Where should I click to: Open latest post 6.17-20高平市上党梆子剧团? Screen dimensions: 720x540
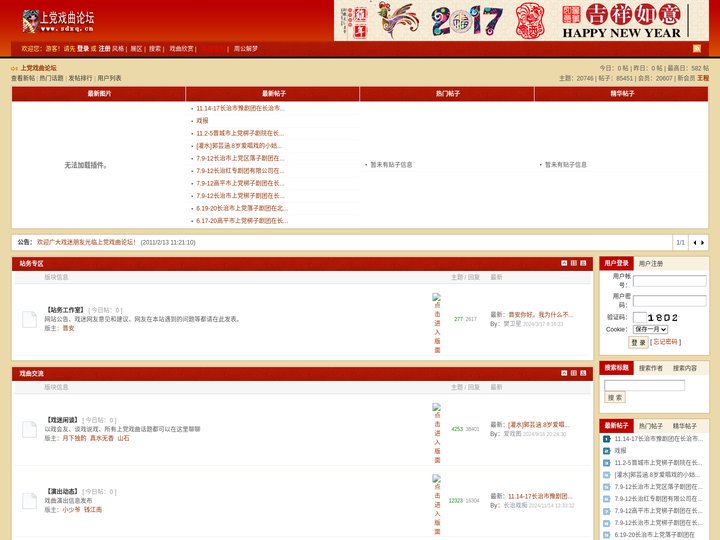242,220
